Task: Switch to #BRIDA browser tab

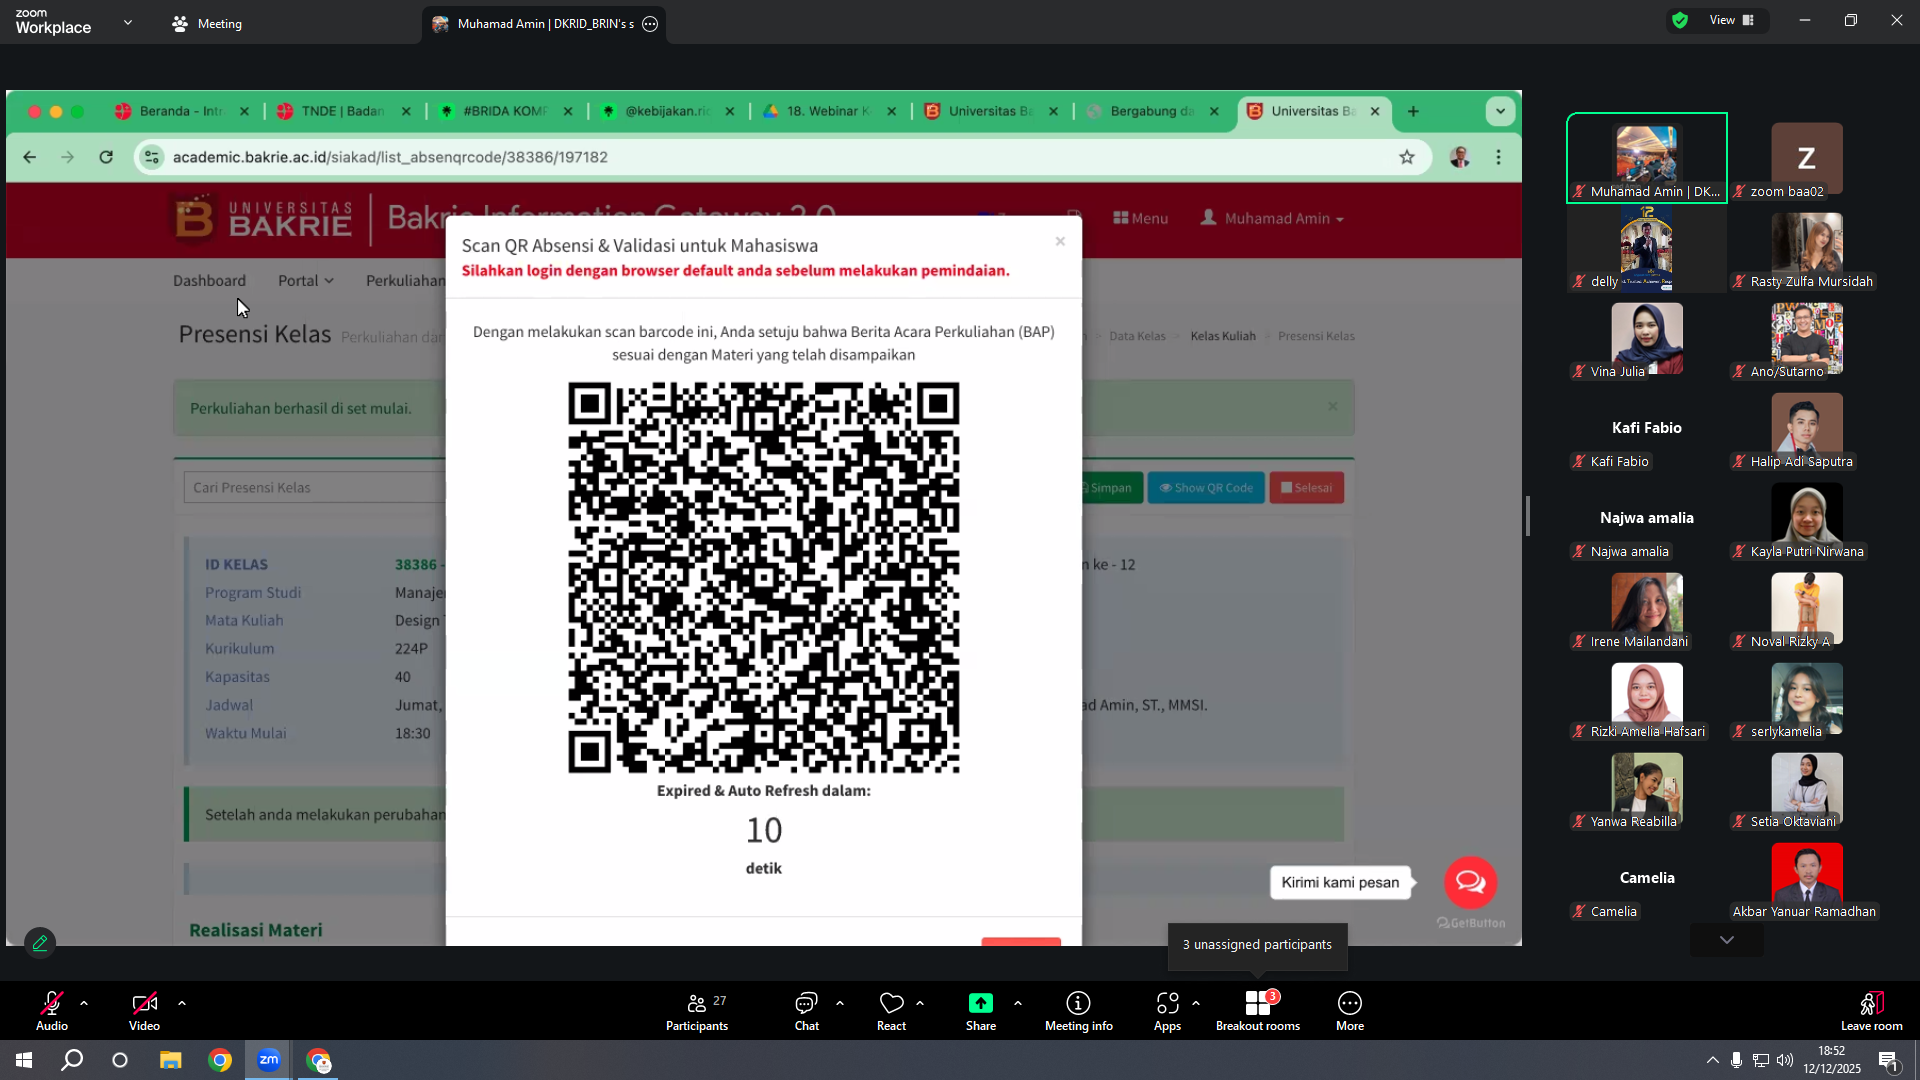Action: (x=505, y=111)
